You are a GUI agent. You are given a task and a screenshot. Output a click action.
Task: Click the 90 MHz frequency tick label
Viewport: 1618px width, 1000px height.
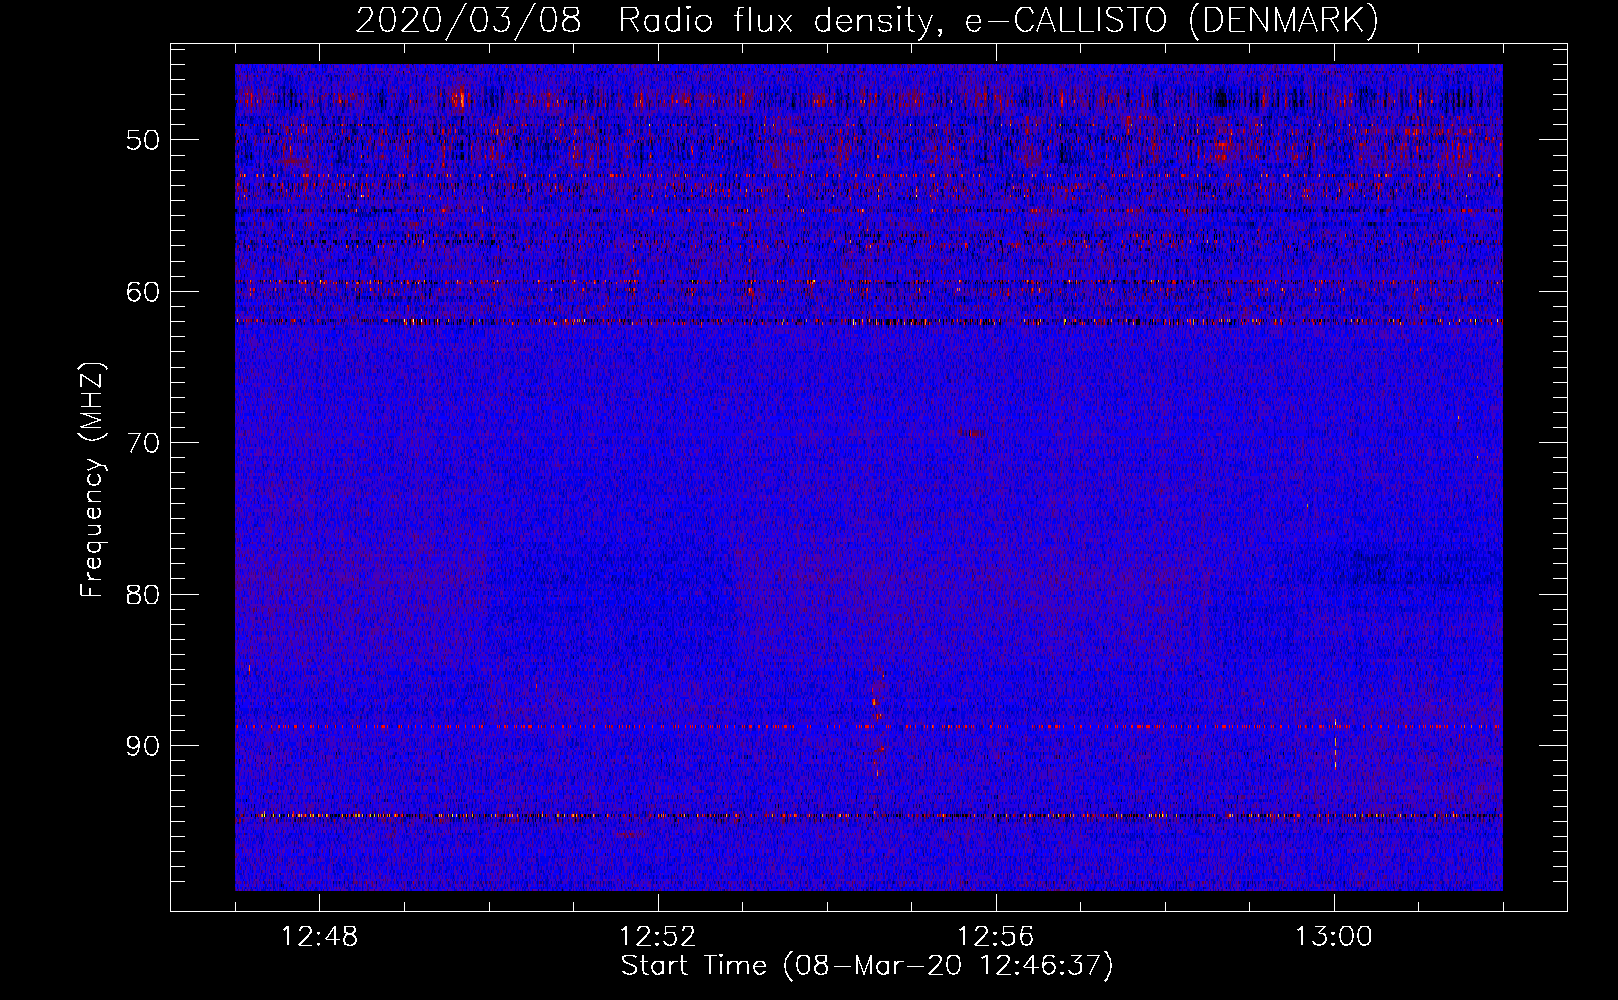click(143, 747)
